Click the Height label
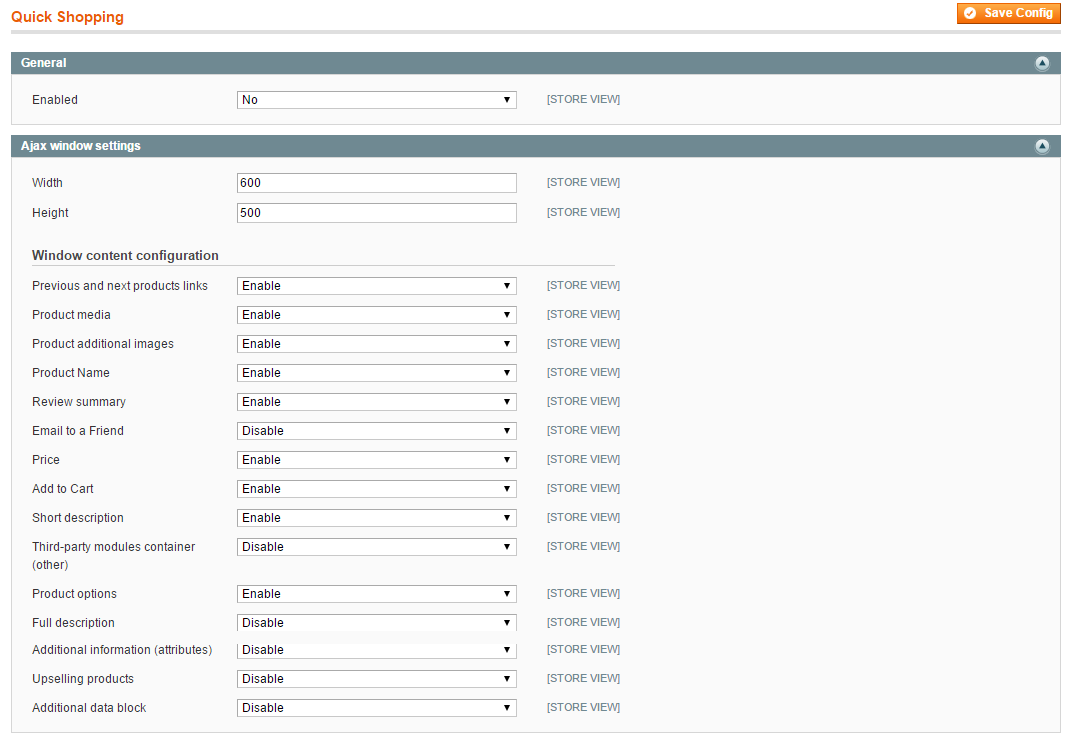The height and width of the screenshot is (744, 1074). pos(50,213)
